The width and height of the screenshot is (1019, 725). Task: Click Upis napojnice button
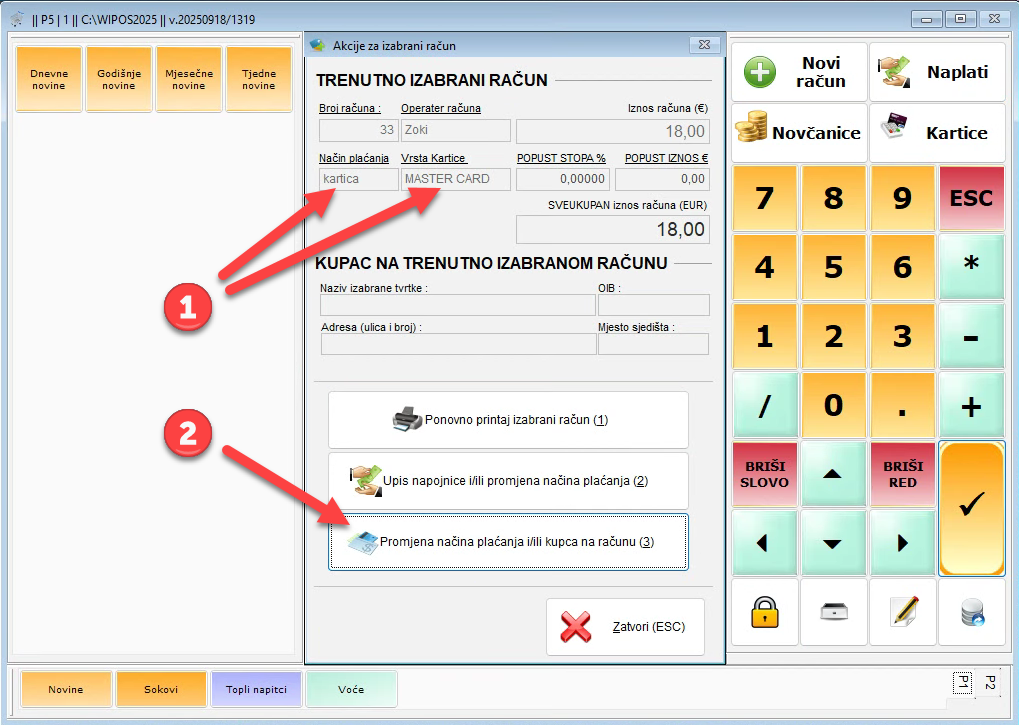click(x=508, y=481)
